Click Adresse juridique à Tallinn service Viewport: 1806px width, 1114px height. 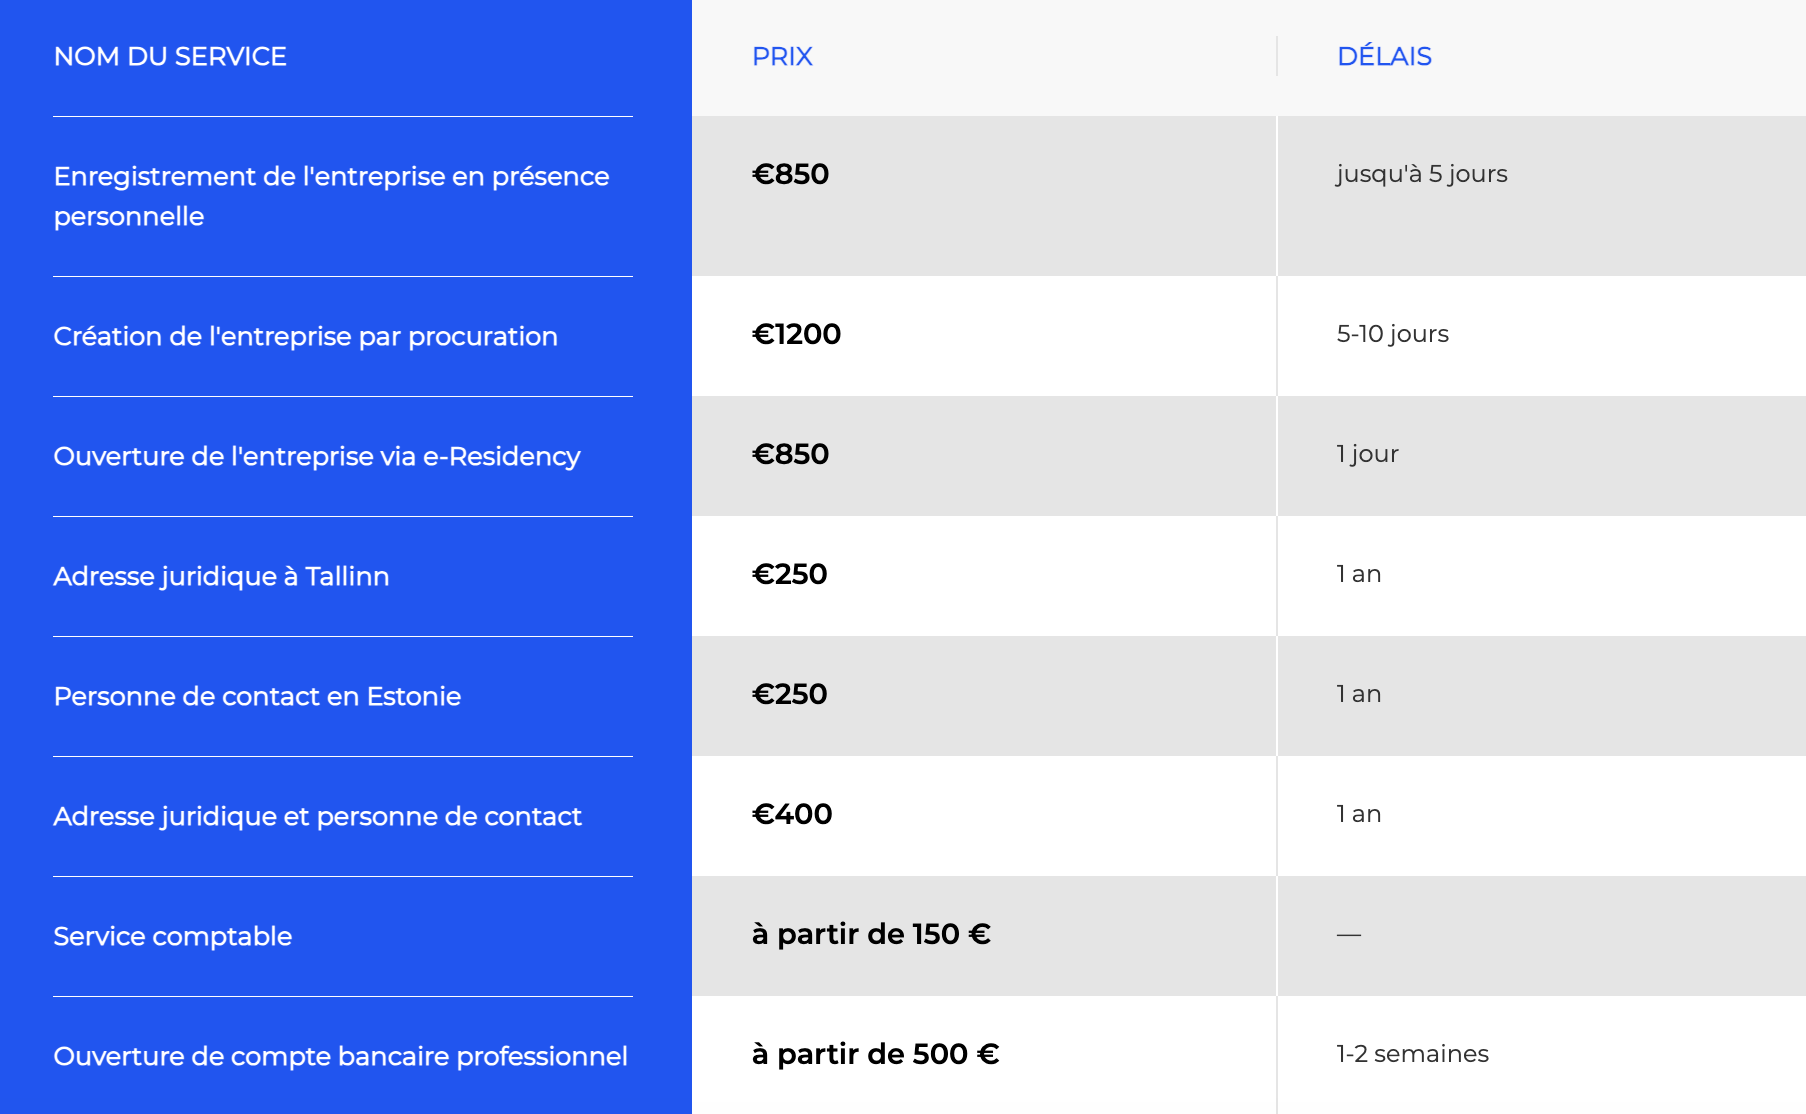[221, 577]
